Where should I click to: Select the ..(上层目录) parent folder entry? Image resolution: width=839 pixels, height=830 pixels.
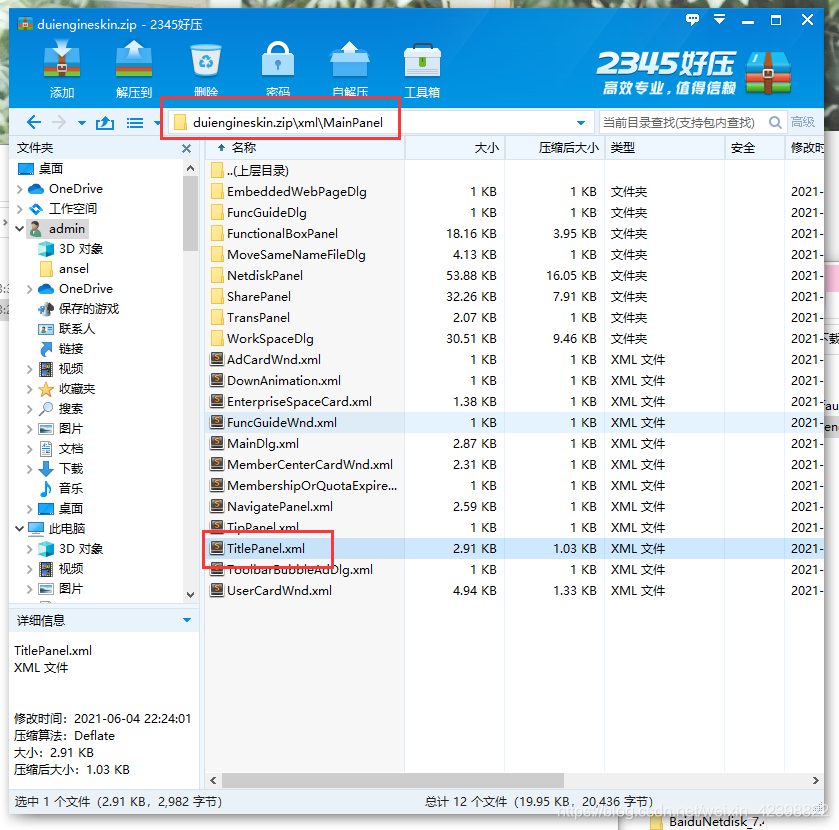pyautogui.click(x=257, y=171)
